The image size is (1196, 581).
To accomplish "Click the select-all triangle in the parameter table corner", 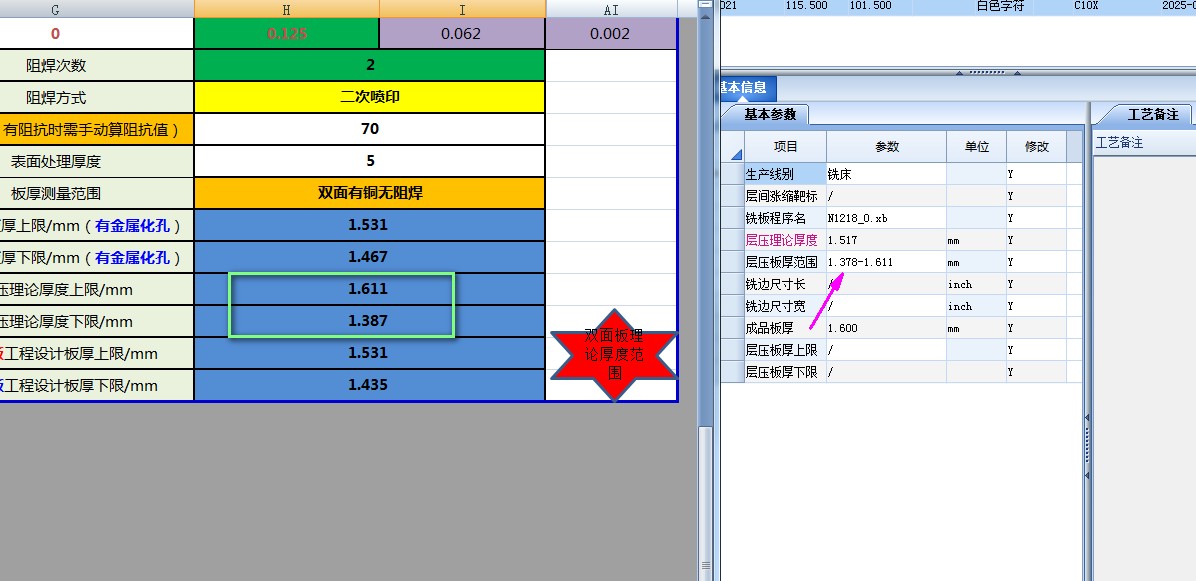I will pyautogui.click(x=734, y=146).
